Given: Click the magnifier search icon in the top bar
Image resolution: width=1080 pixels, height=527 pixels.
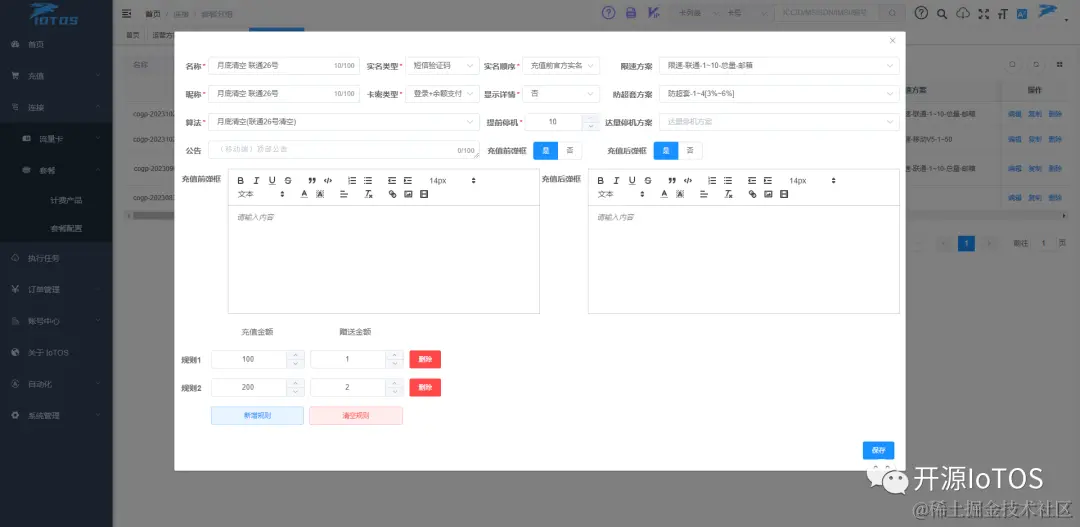Looking at the screenshot, I should 942,13.
